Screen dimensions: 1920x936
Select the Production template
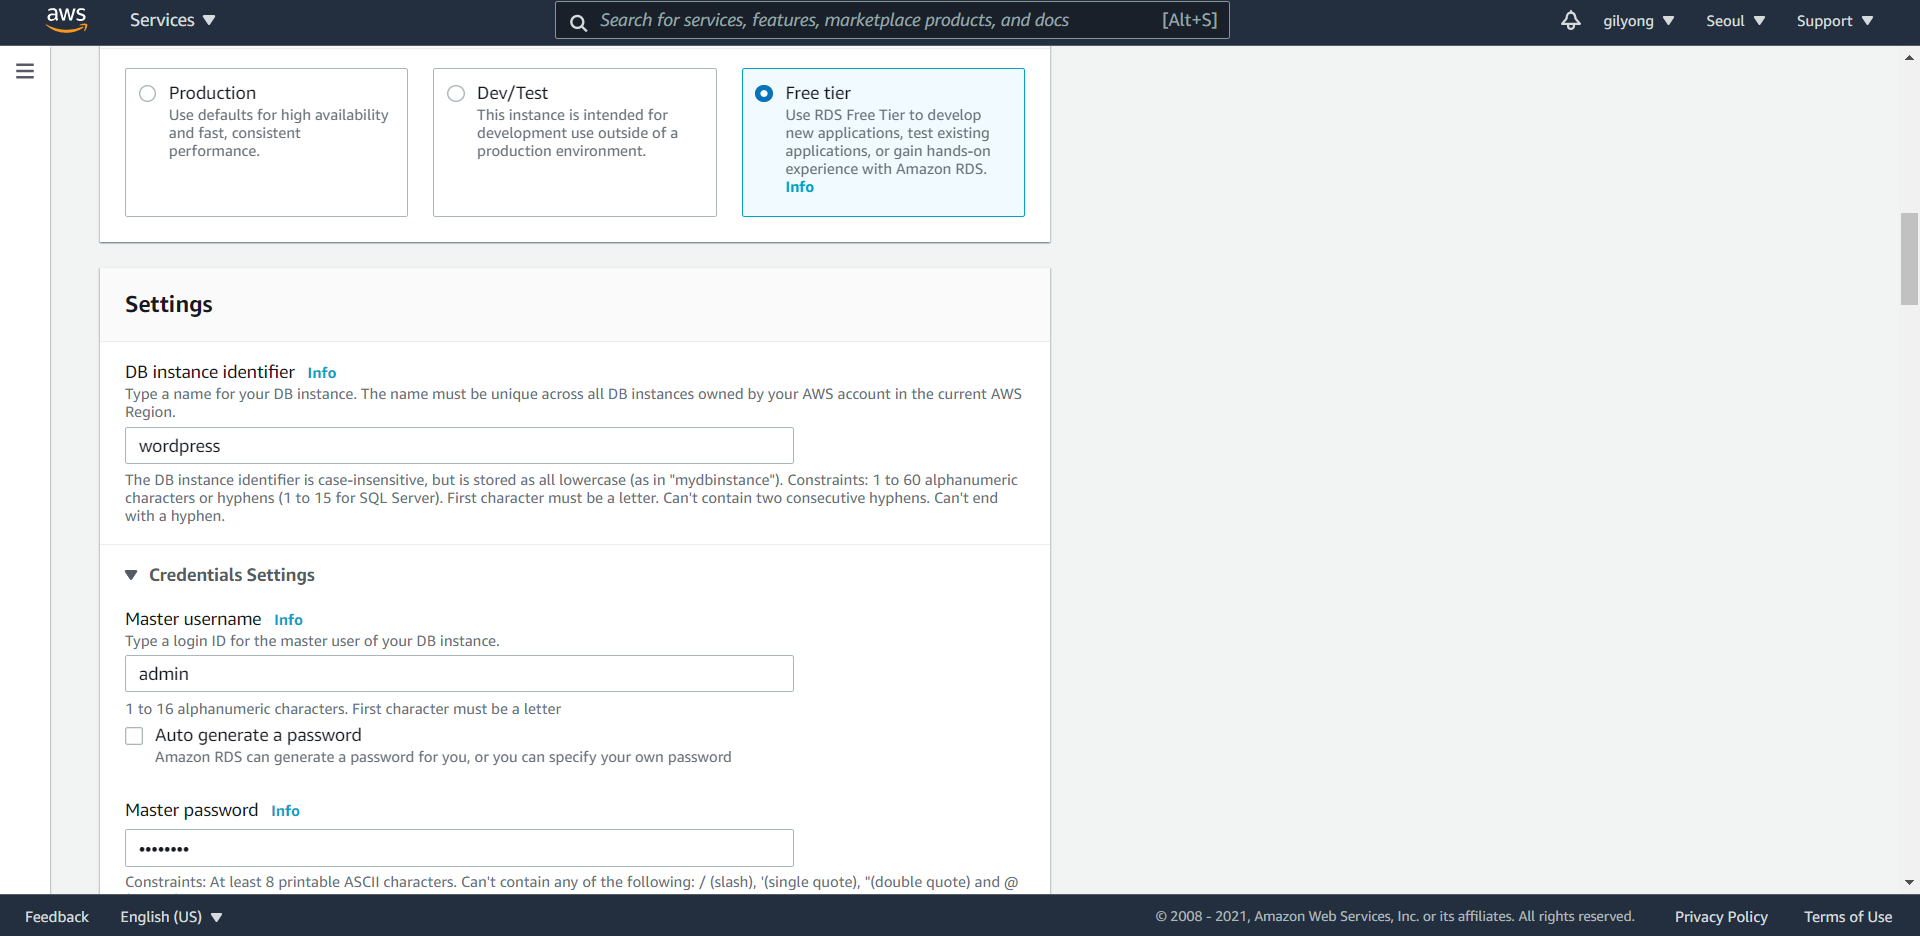[148, 93]
